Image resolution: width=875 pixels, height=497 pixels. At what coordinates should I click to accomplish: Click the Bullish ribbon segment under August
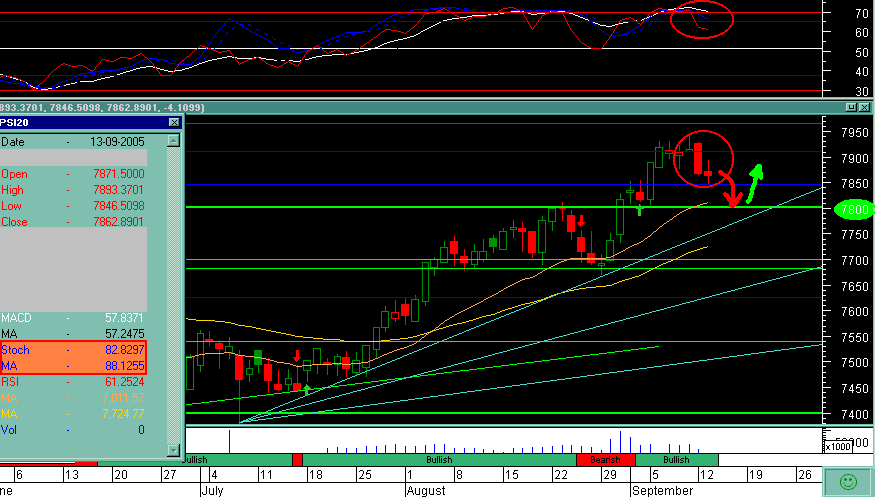(439, 460)
